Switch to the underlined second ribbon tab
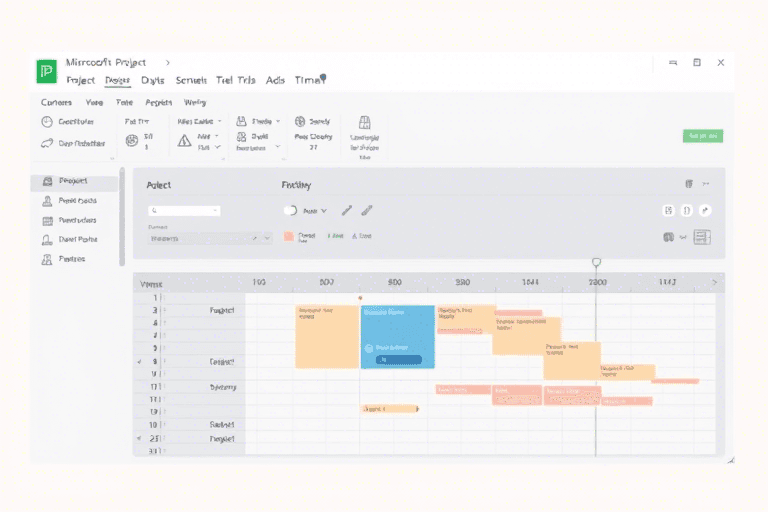The height and width of the screenshot is (512, 768). (117, 80)
